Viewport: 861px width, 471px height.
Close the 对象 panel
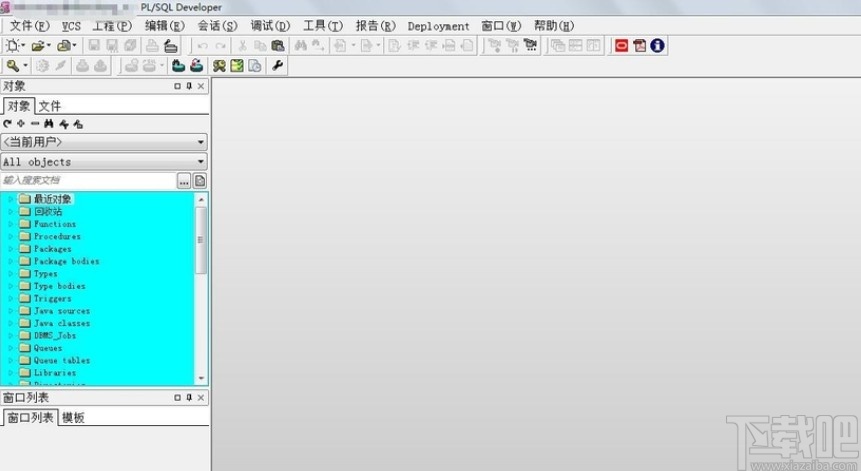click(201, 86)
